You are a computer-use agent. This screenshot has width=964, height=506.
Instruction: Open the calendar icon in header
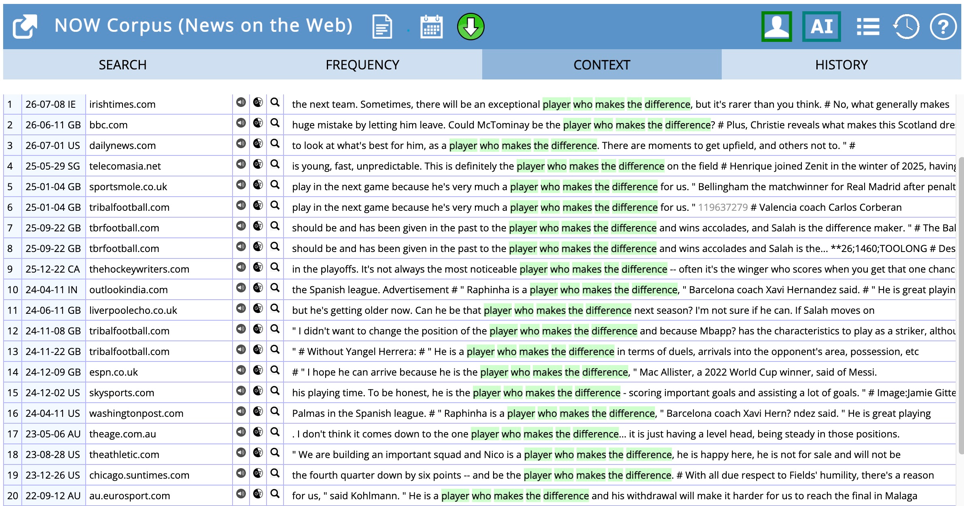pos(431,27)
